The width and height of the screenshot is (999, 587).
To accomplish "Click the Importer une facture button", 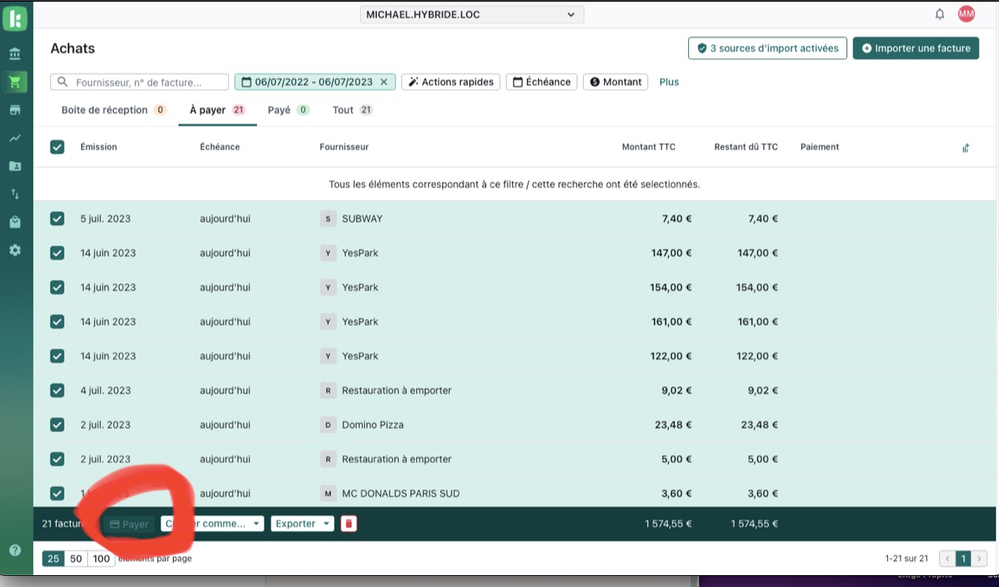I will click(x=915, y=48).
